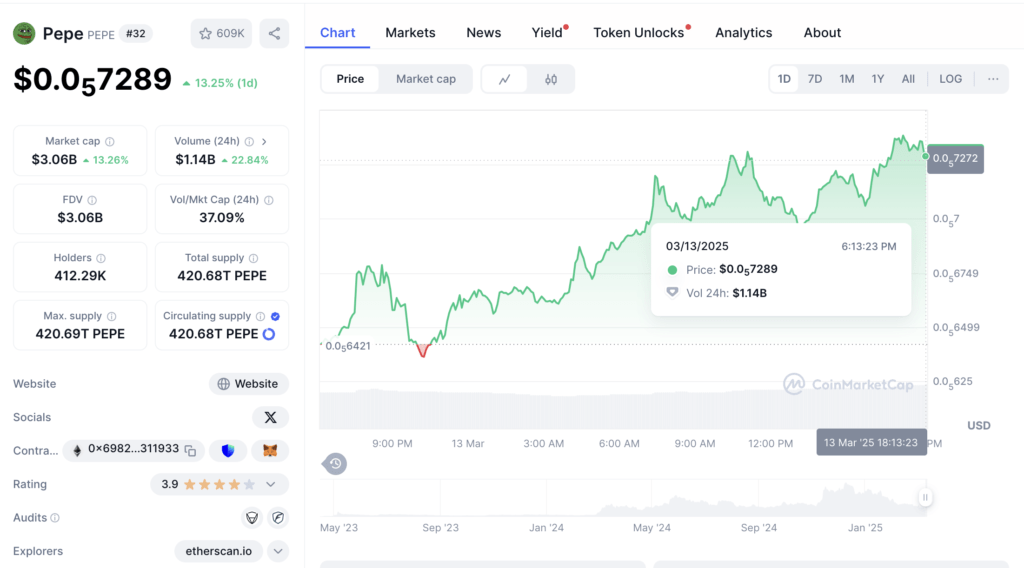Click the Holders count 412.29K
1024x568 pixels.
(80, 276)
